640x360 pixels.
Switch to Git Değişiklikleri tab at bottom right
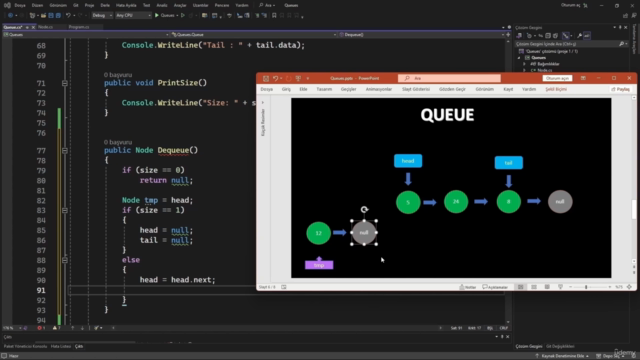pyautogui.click(x=560, y=346)
